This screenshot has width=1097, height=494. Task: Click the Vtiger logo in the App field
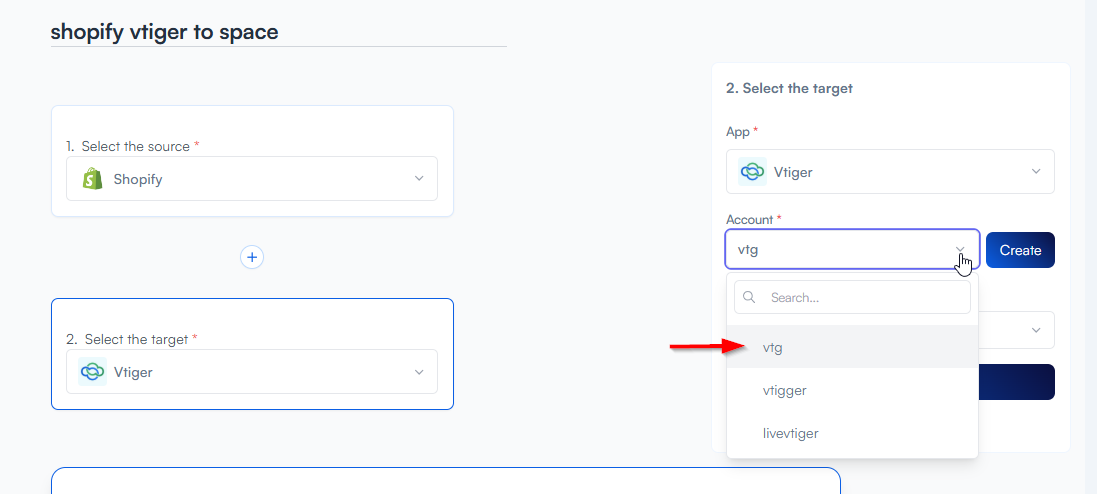[x=752, y=172]
